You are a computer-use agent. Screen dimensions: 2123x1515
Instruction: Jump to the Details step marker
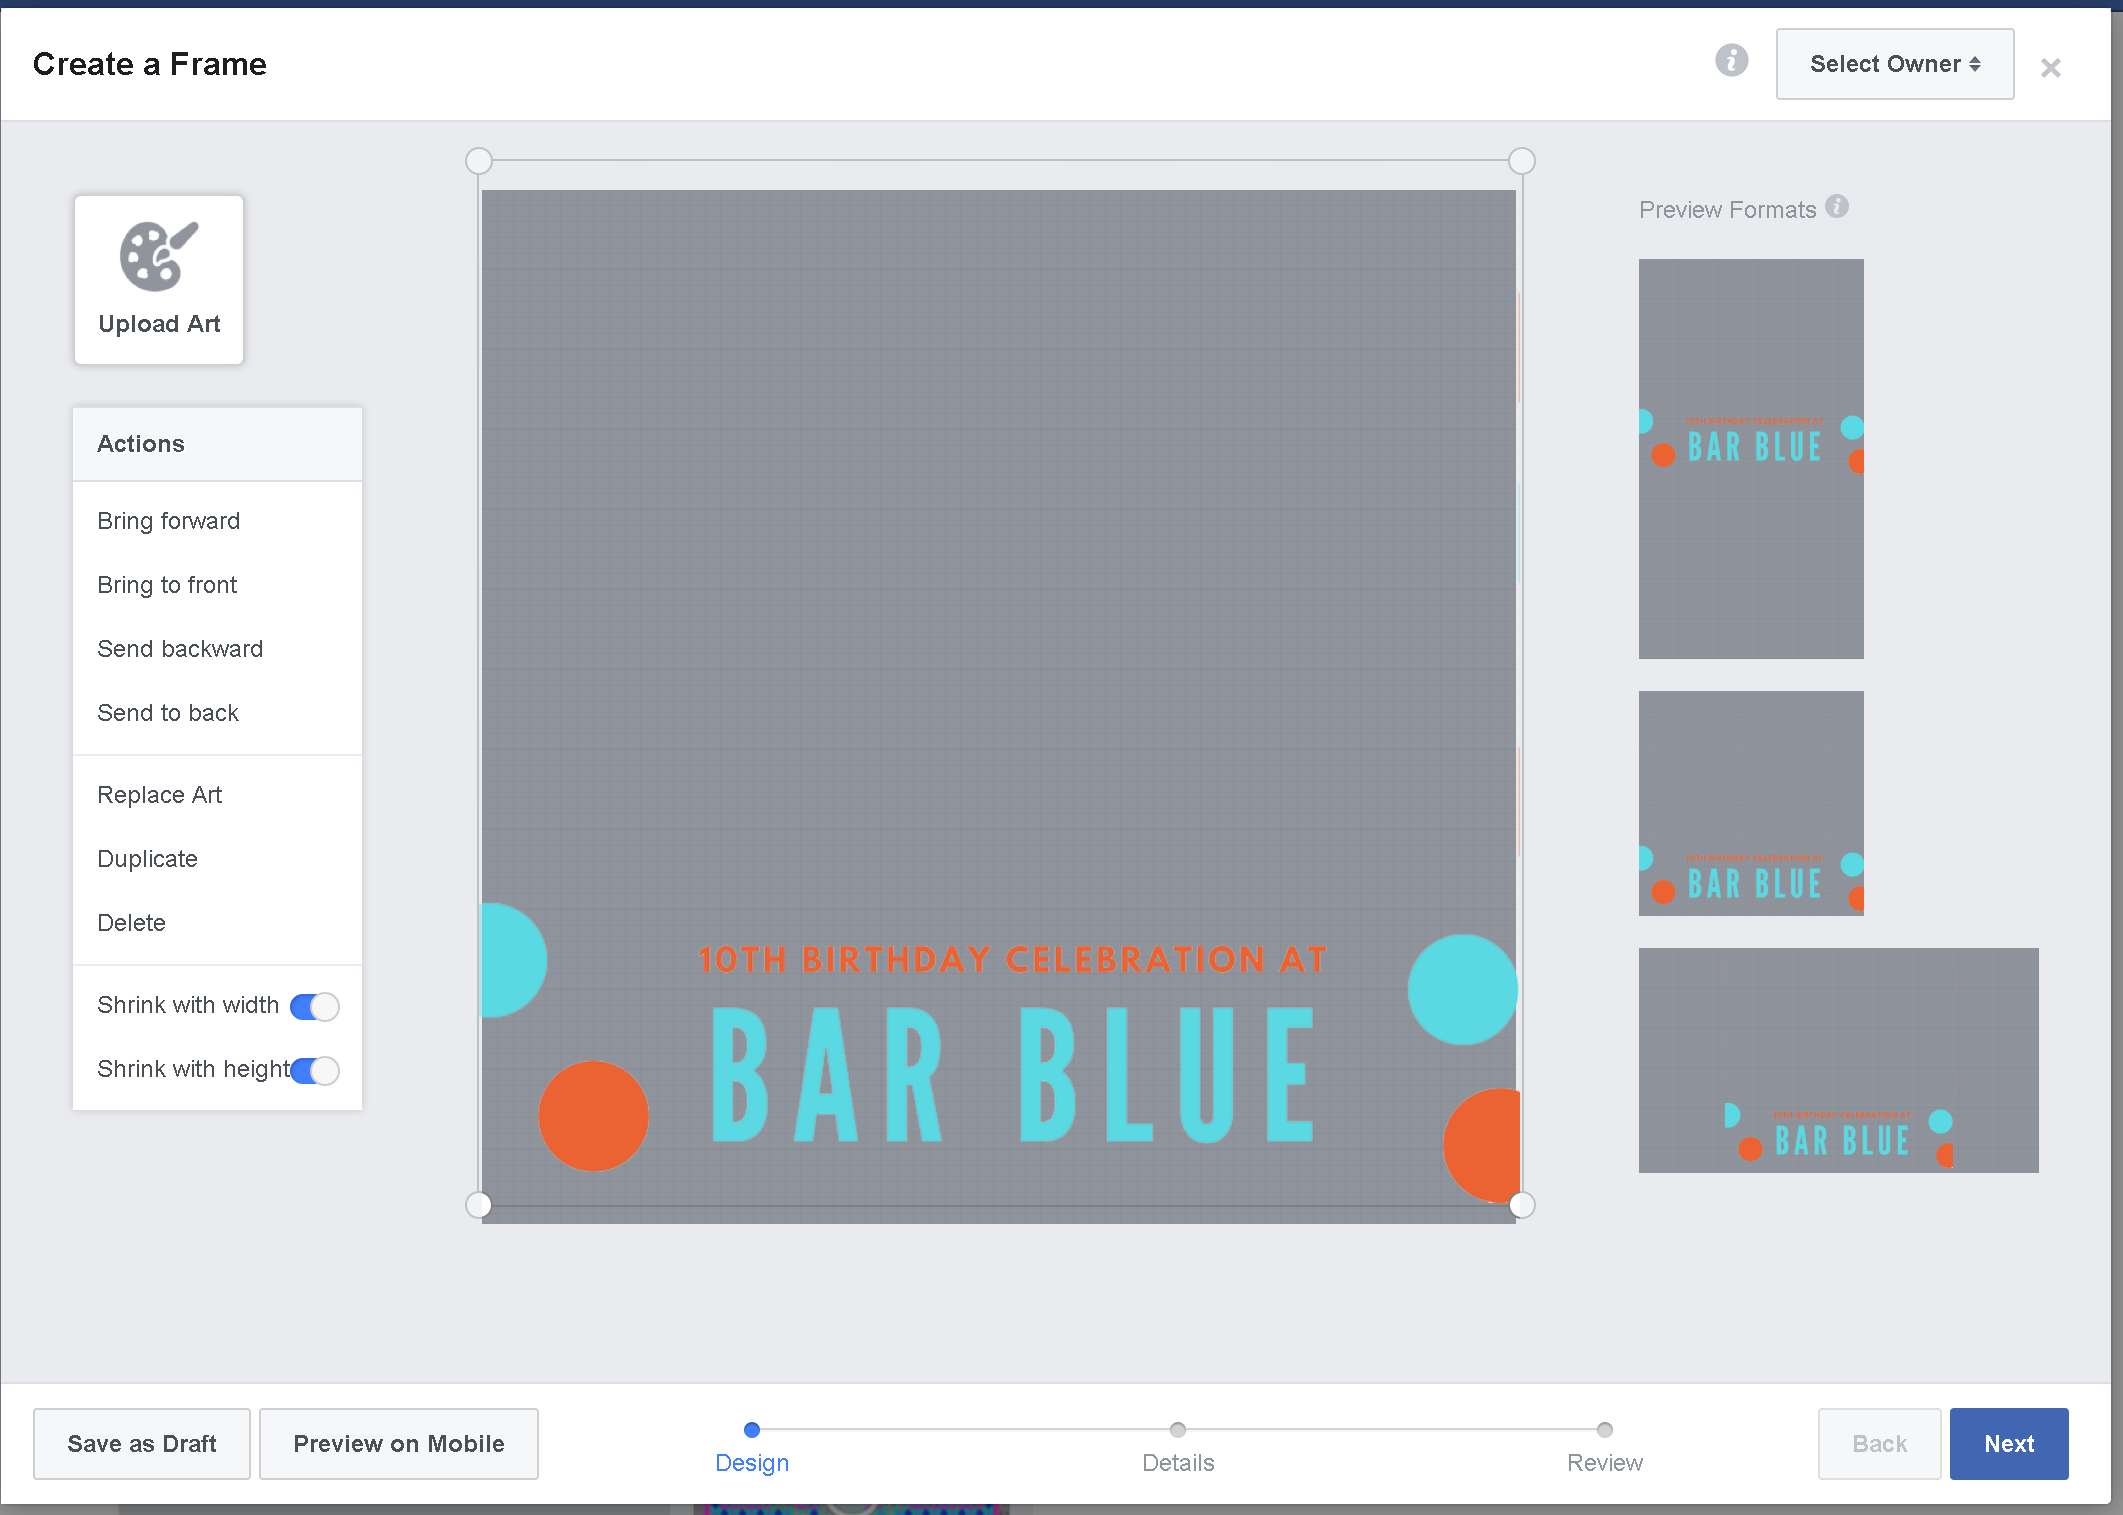tap(1177, 1430)
